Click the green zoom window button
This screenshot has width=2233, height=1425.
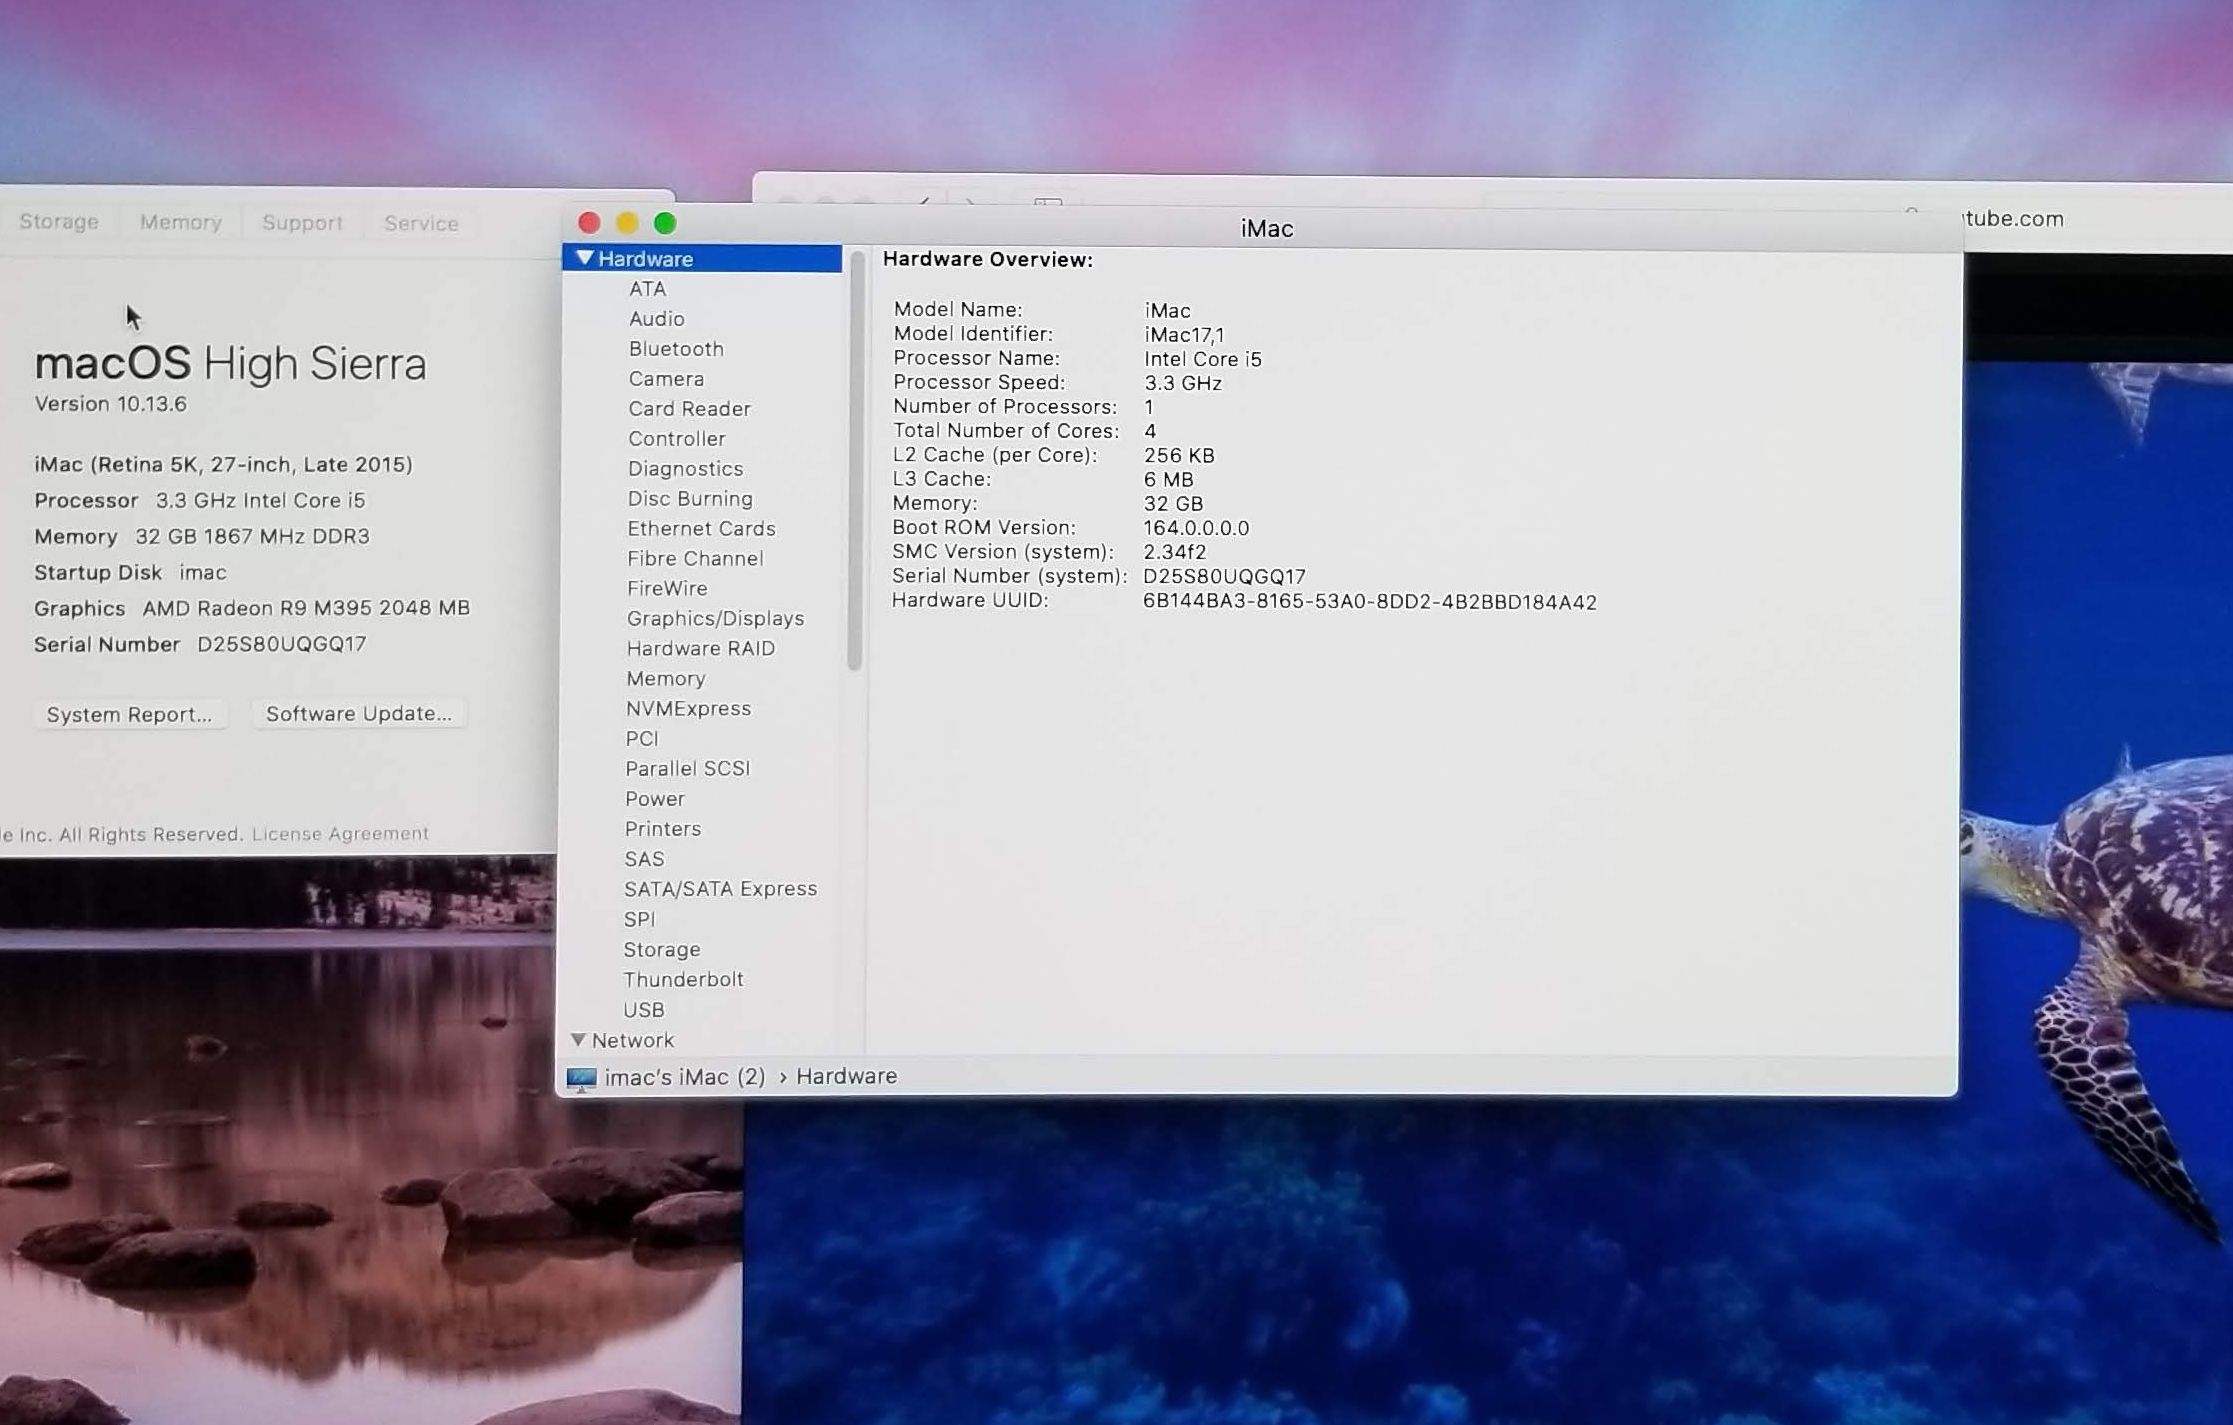point(665,223)
